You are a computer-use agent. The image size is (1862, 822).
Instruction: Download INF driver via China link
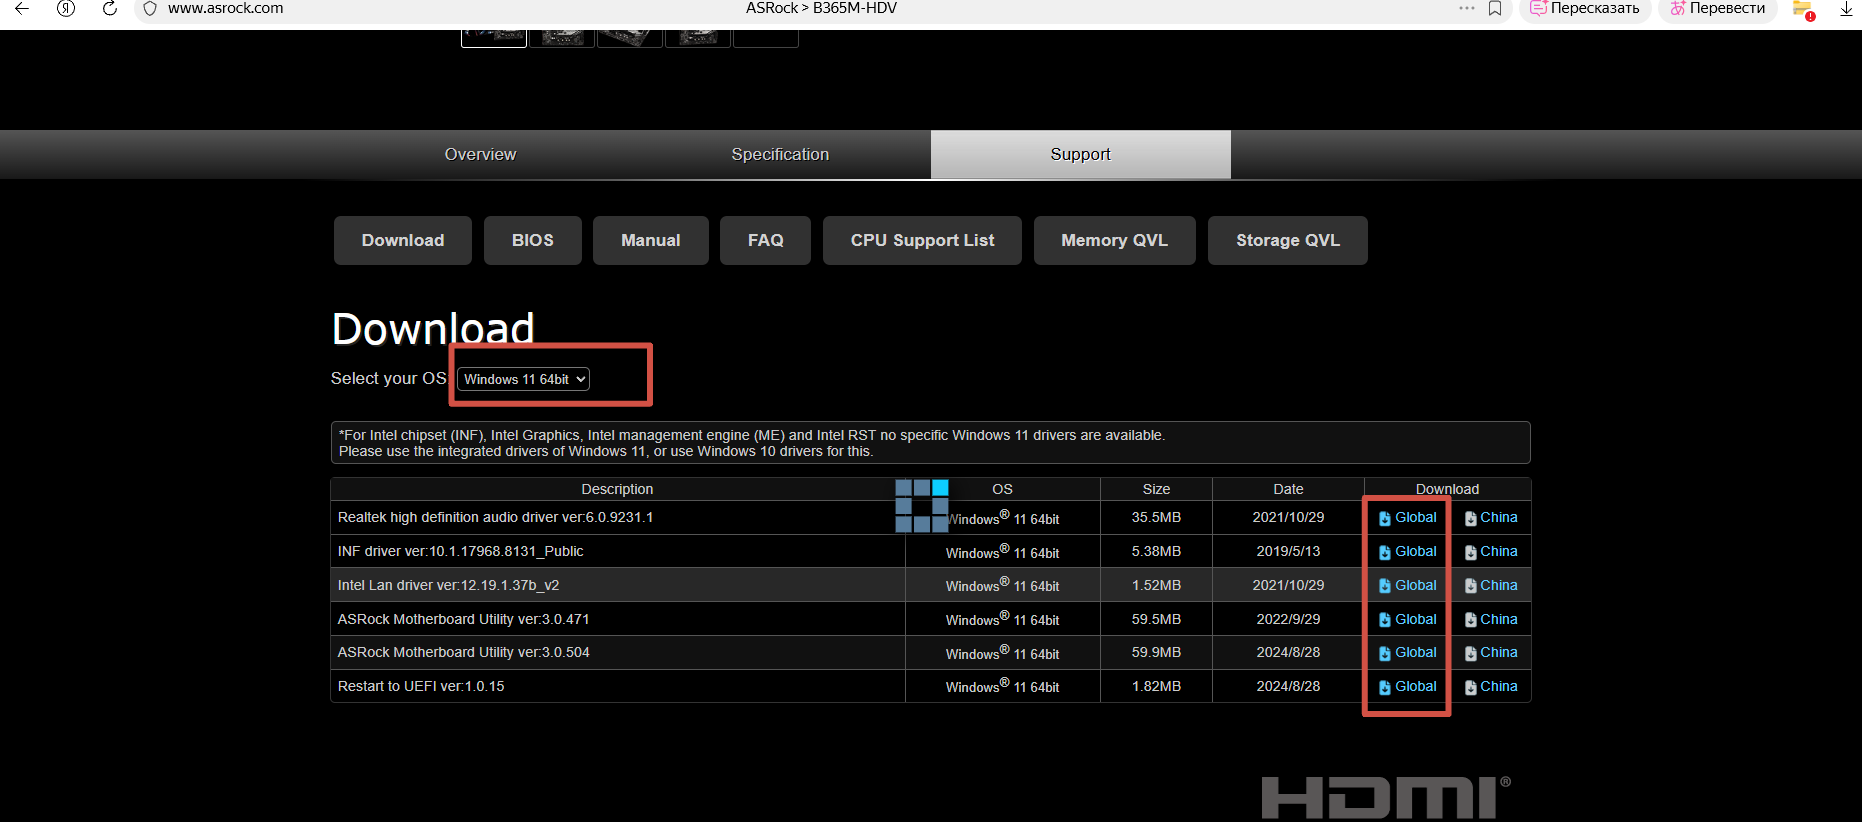coord(1491,552)
